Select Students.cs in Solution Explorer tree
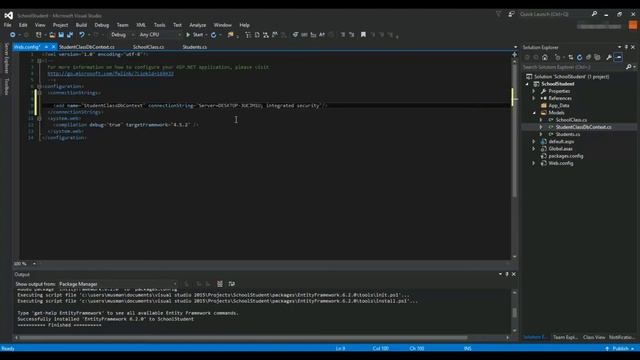The height and width of the screenshot is (360, 640). coord(568,134)
